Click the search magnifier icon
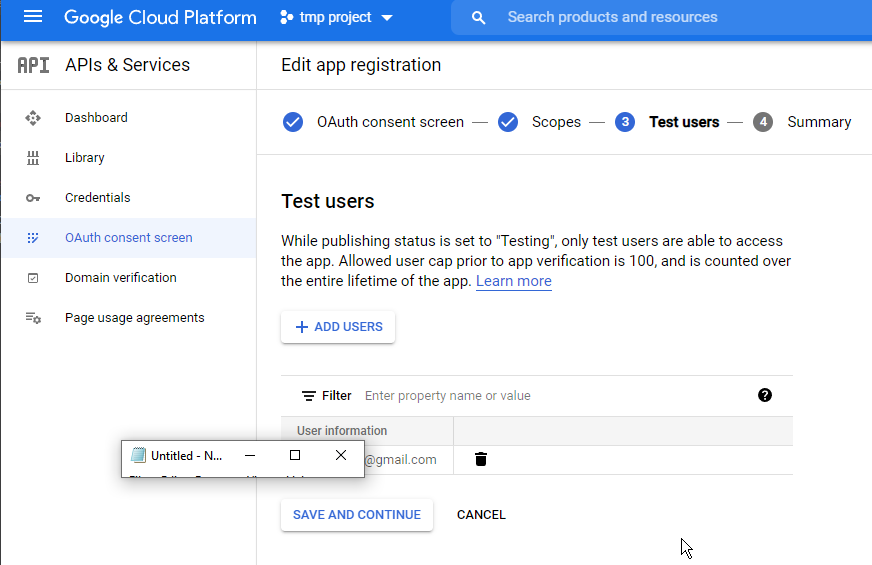The image size is (872, 565). [x=479, y=18]
